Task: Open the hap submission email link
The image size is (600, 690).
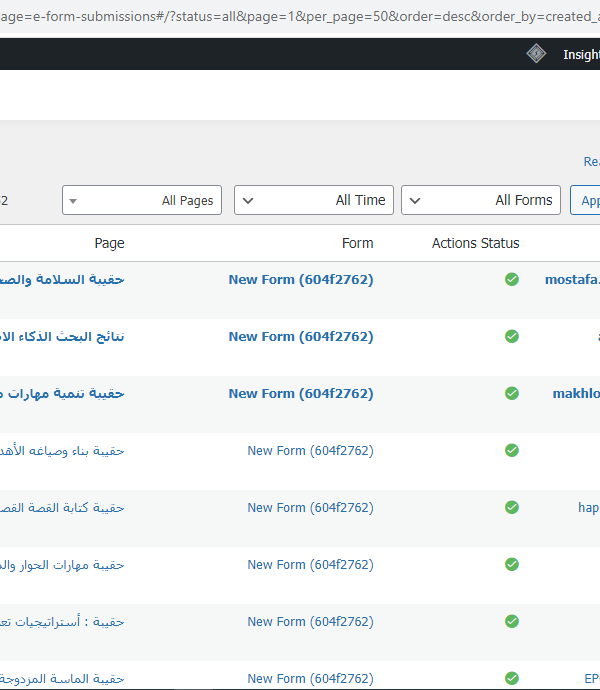Action: click(589, 507)
